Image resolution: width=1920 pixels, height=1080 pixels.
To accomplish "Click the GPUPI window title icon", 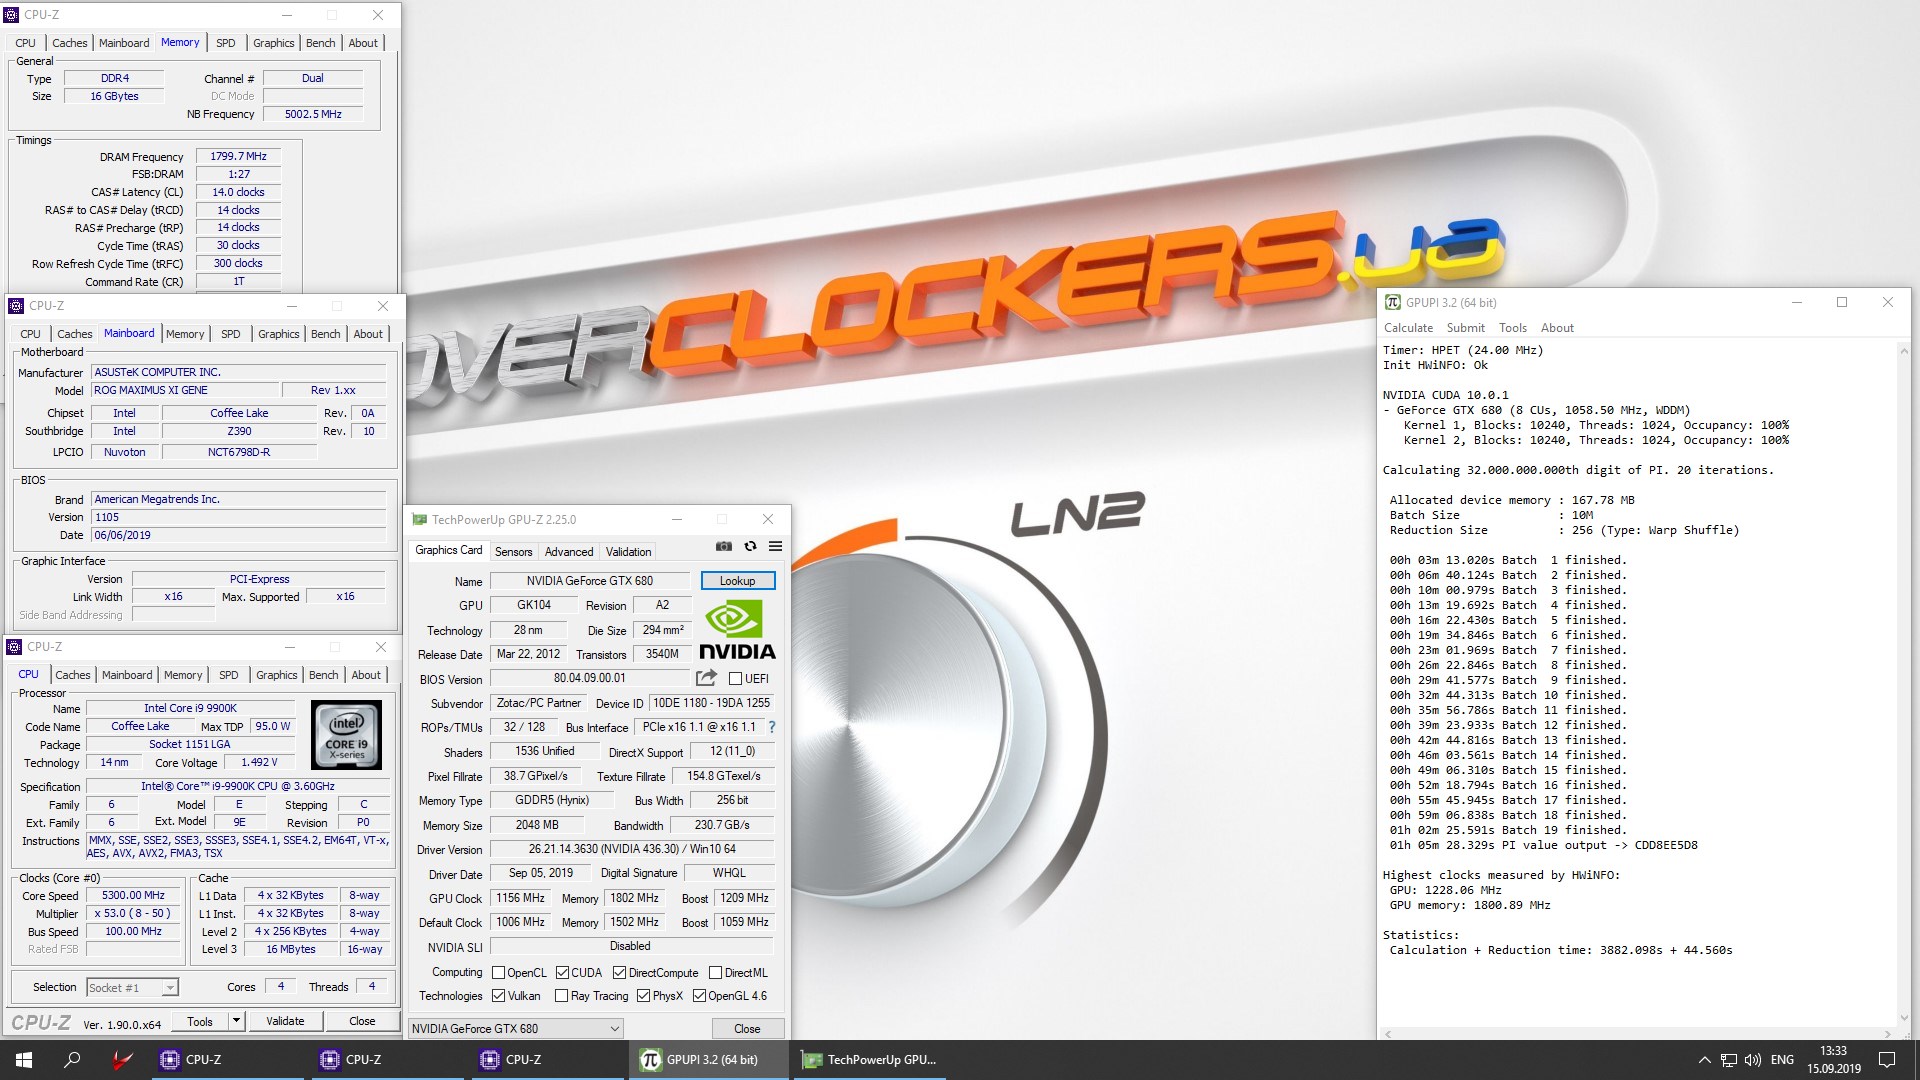I will (x=1392, y=302).
